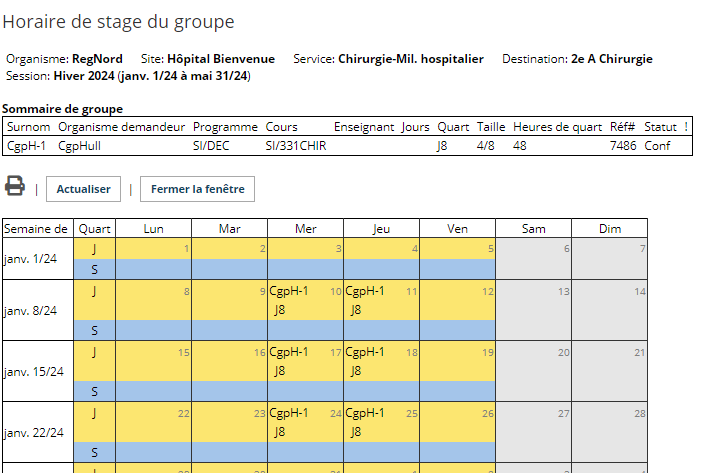Click the janv. 15/24 week label
This screenshot has height=473, width=720.
34,372
